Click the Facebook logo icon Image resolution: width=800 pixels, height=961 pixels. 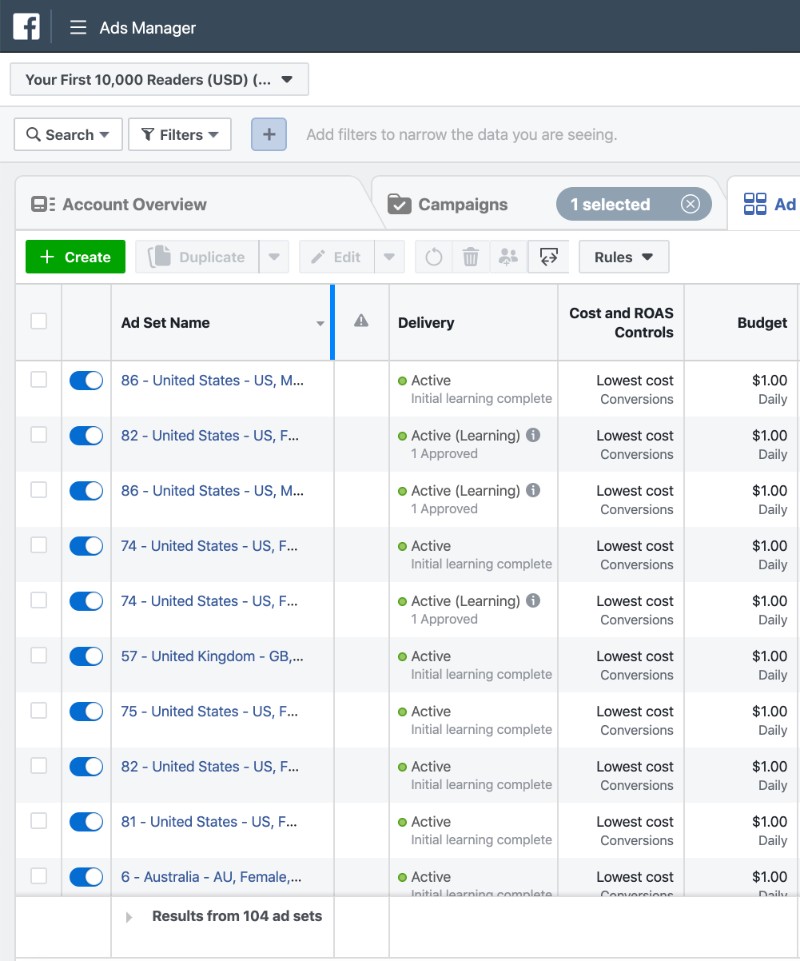(x=26, y=27)
